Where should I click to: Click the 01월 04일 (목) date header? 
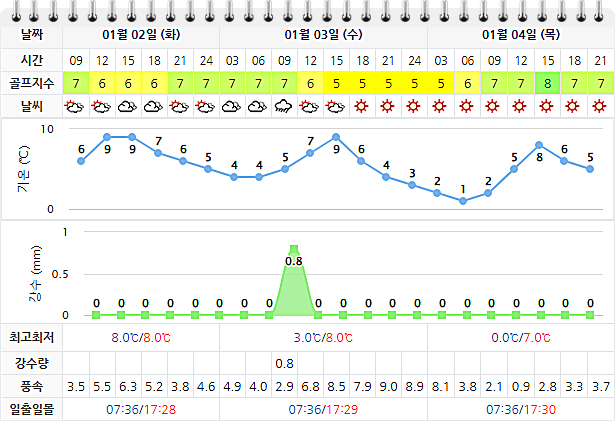click(521, 35)
